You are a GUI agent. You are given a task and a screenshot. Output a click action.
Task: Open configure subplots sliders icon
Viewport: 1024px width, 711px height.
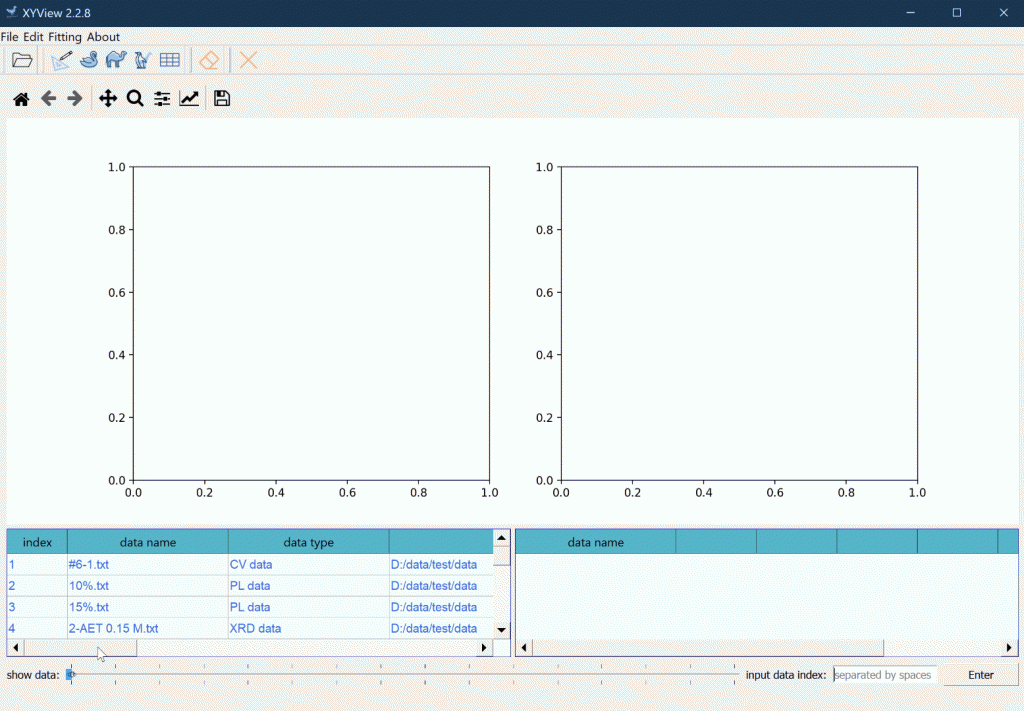tap(162, 99)
